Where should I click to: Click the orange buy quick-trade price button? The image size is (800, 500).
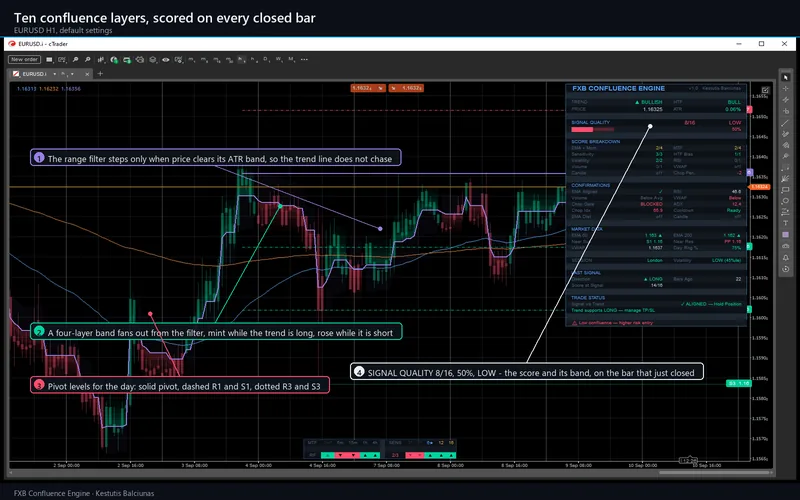tap(406, 88)
